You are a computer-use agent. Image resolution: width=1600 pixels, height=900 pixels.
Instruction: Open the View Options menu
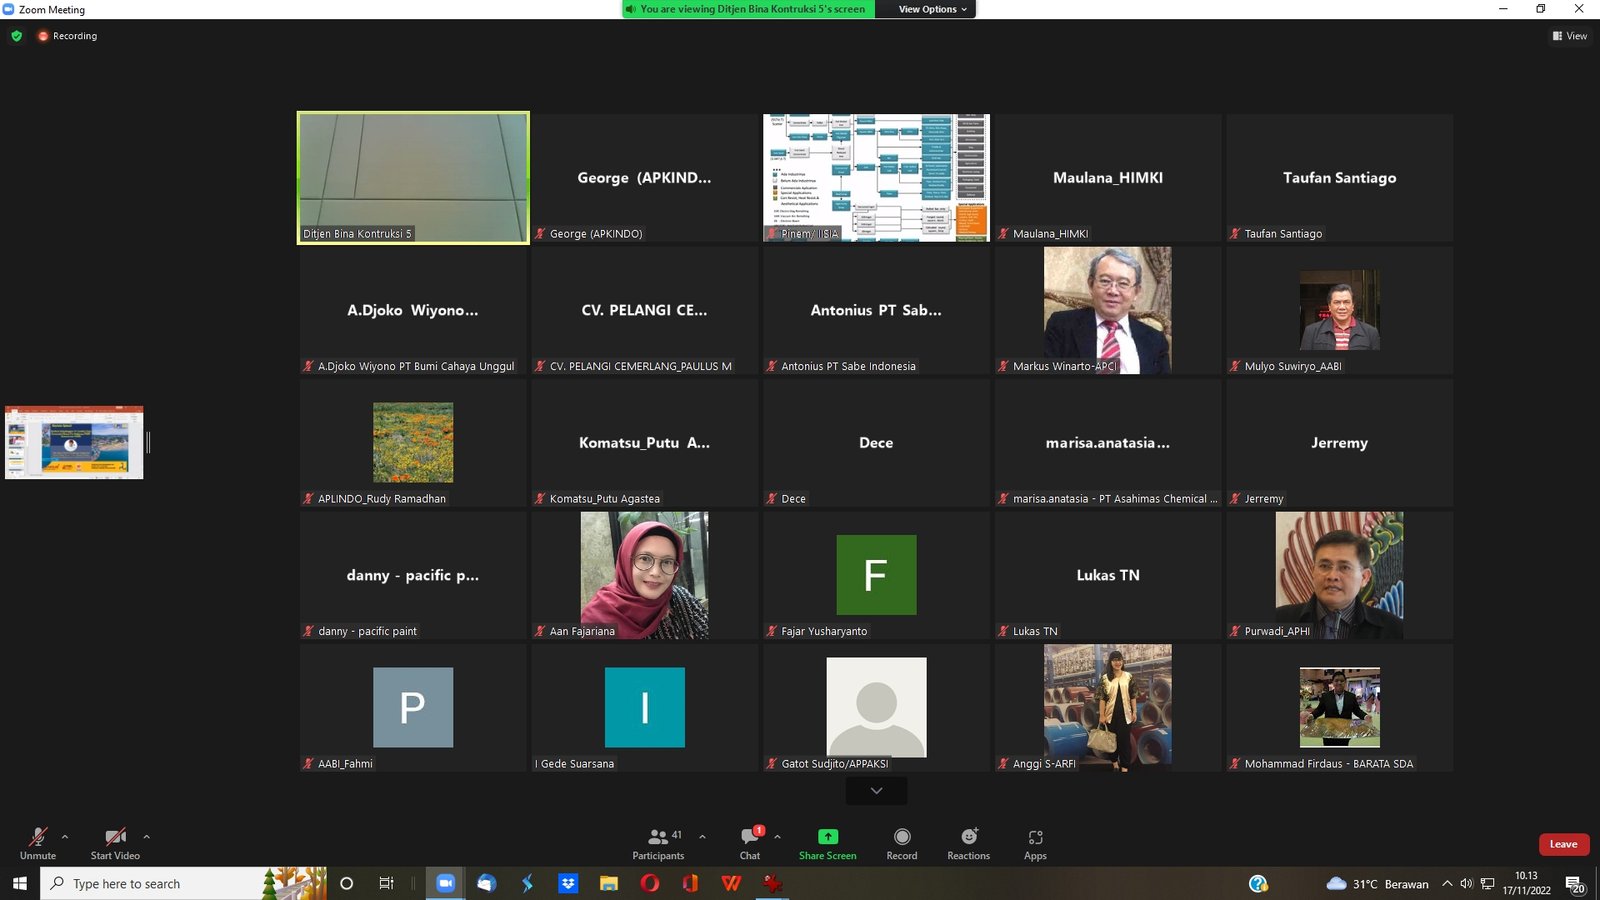point(932,9)
